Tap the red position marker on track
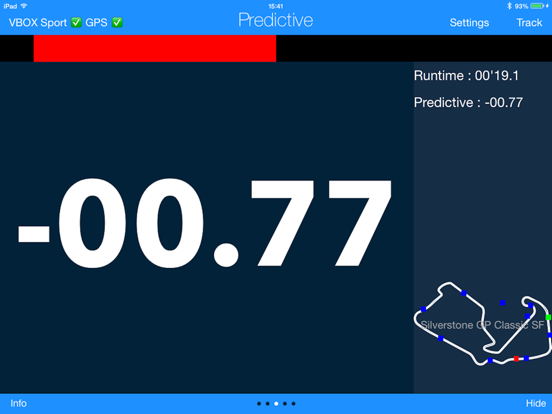The height and width of the screenshot is (414, 552). tap(516, 359)
